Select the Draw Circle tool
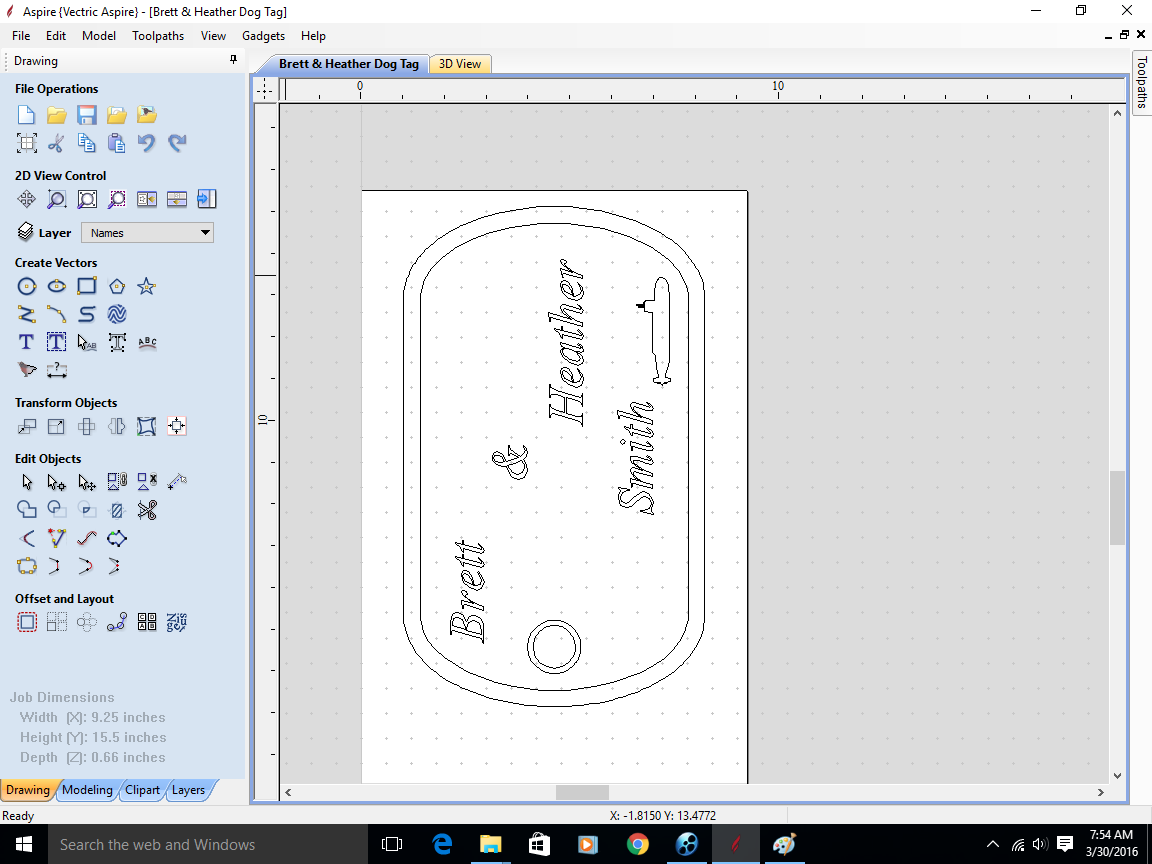This screenshot has width=1152, height=864. click(x=26, y=287)
